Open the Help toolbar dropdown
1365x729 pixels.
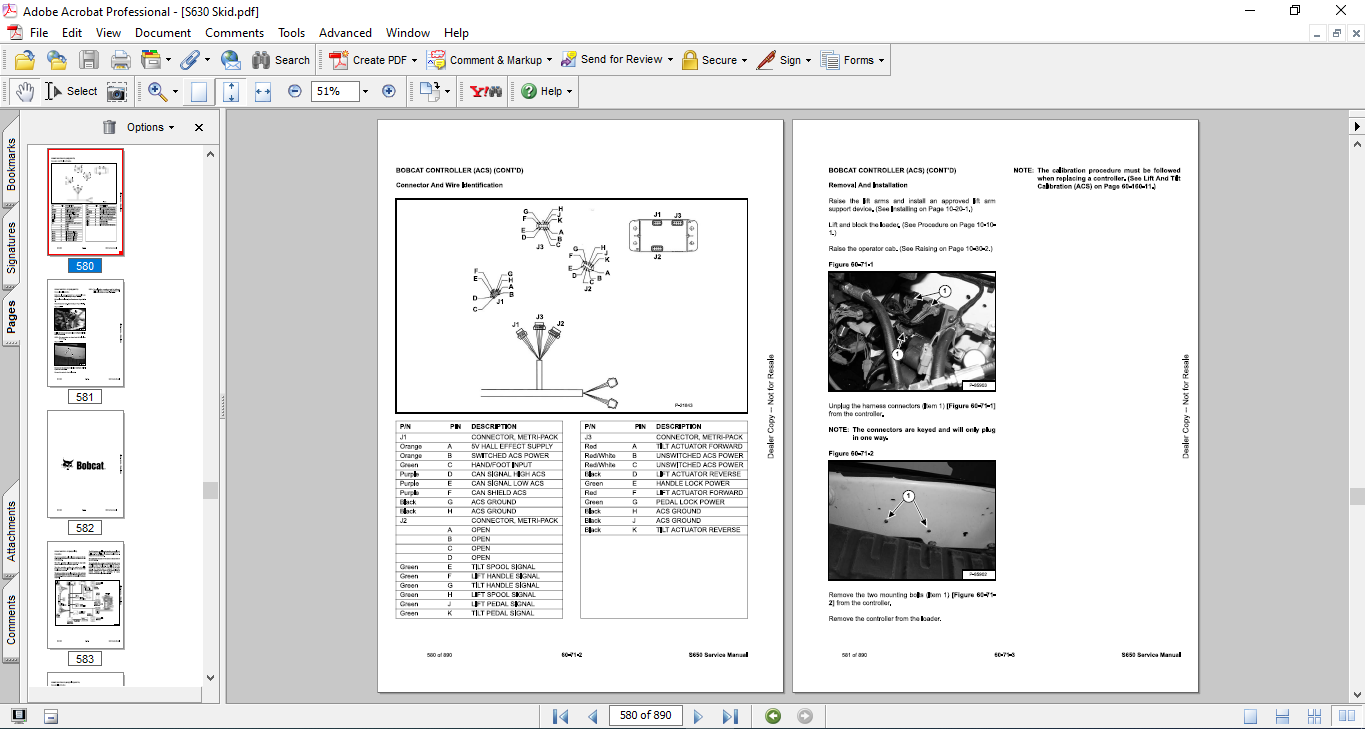569,91
